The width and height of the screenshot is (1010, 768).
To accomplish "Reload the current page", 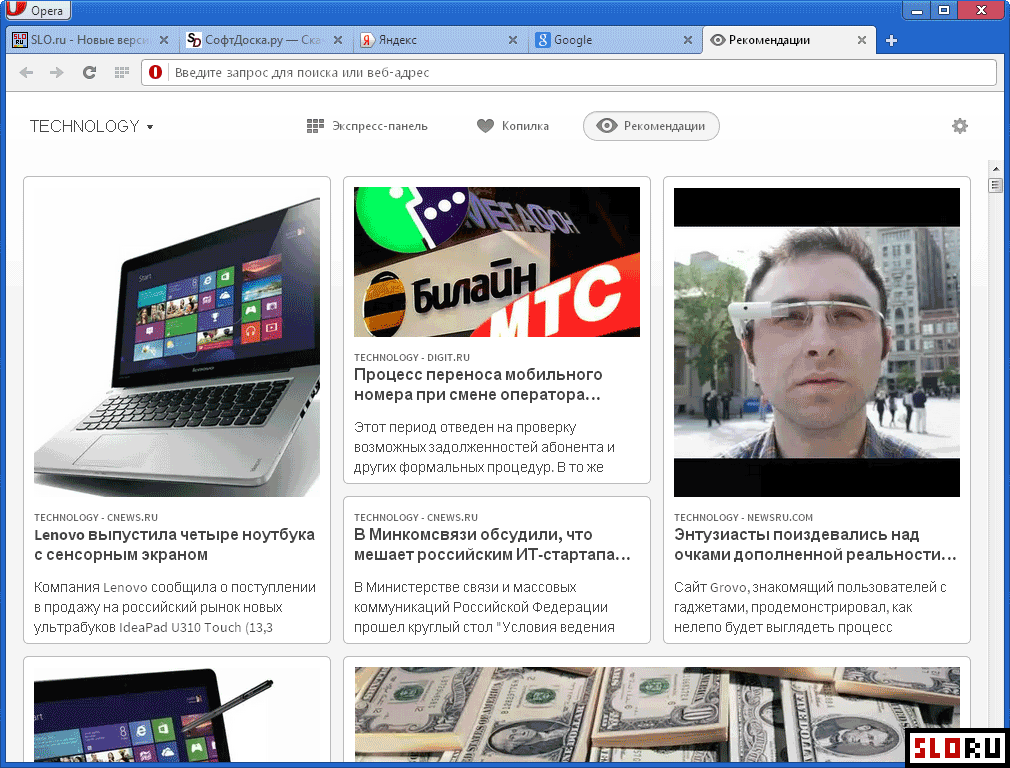I will (x=90, y=73).
